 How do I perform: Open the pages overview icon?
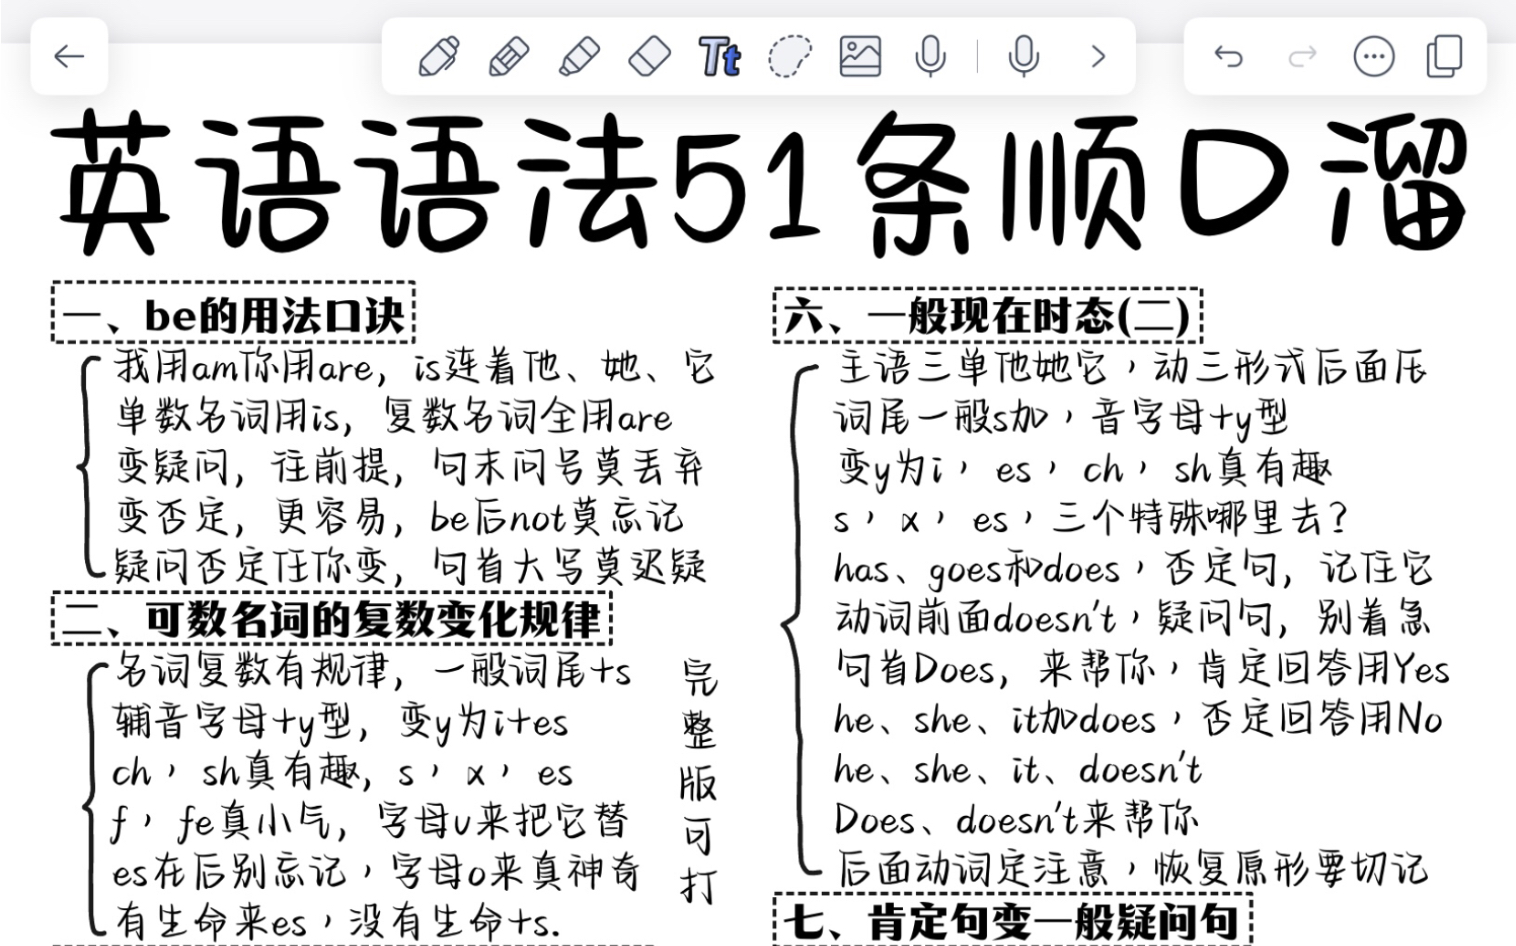1444,56
